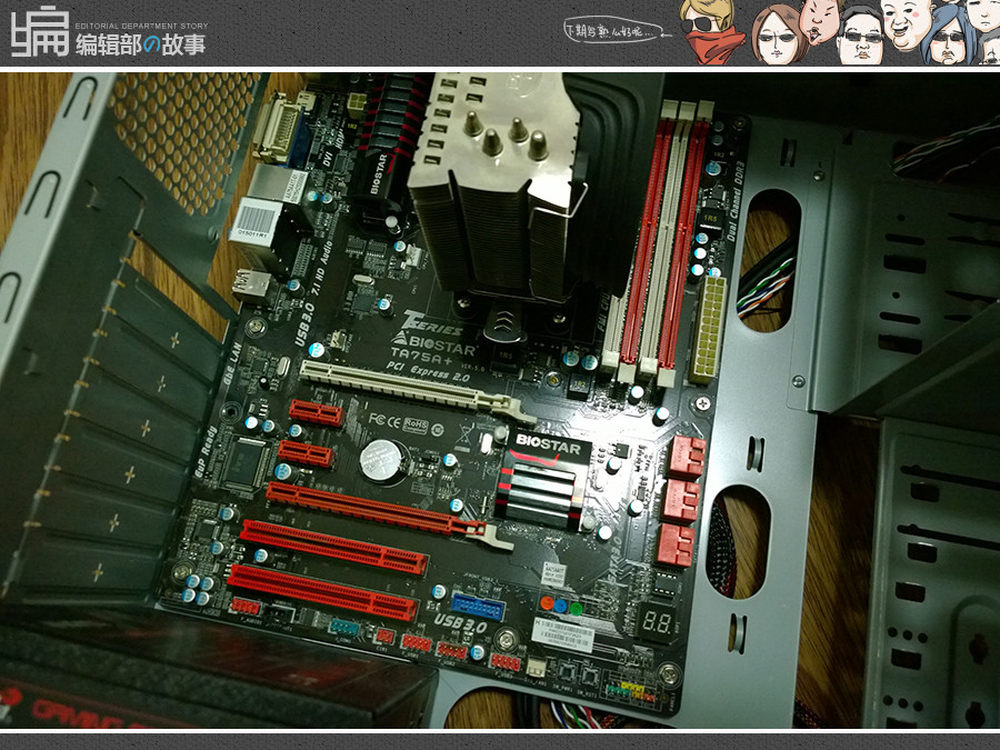Click the red round button near debug display
The height and width of the screenshot is (750, 1000).
546,605
